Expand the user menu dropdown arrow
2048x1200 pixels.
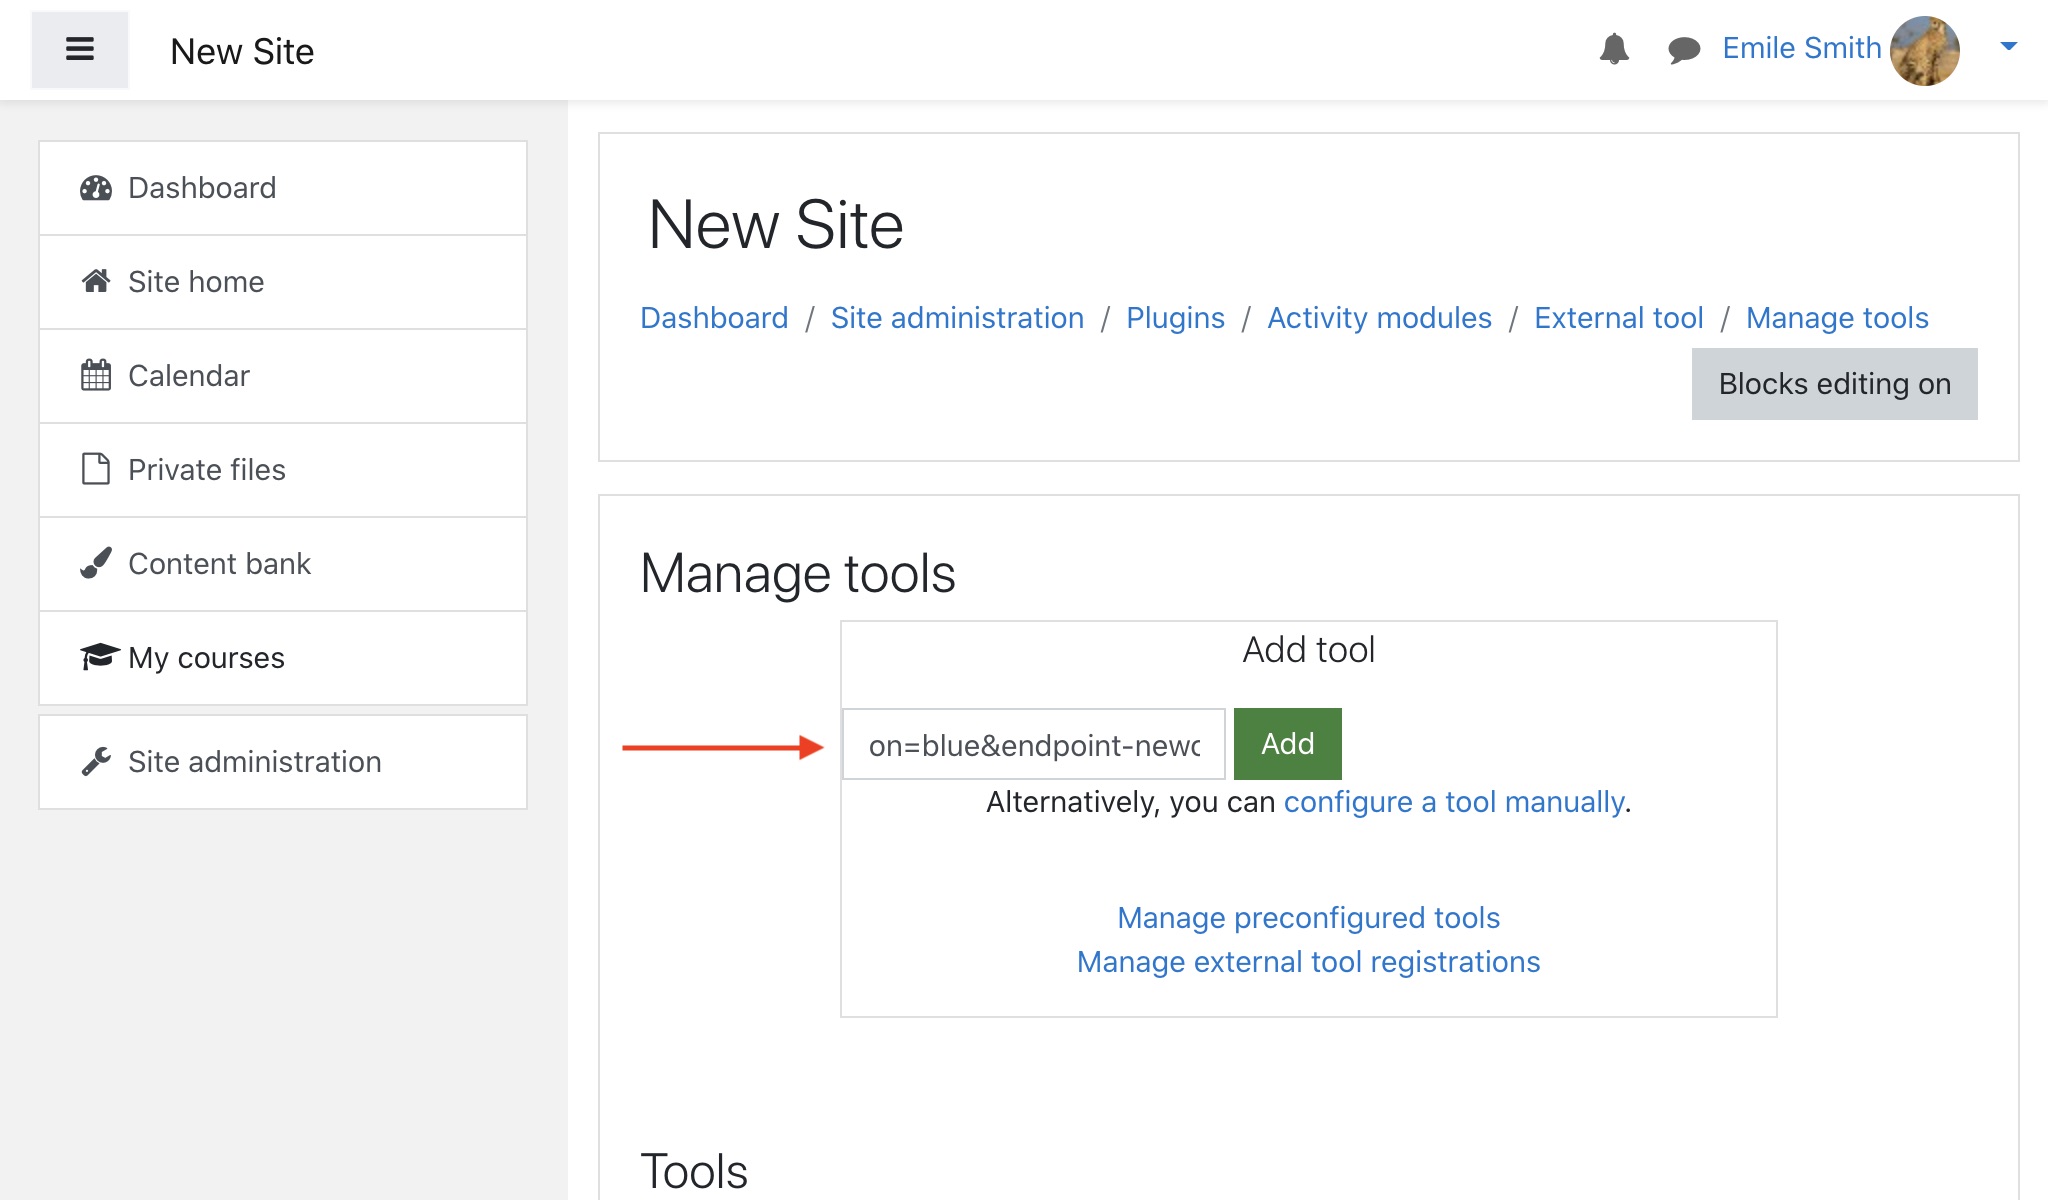2008,46
